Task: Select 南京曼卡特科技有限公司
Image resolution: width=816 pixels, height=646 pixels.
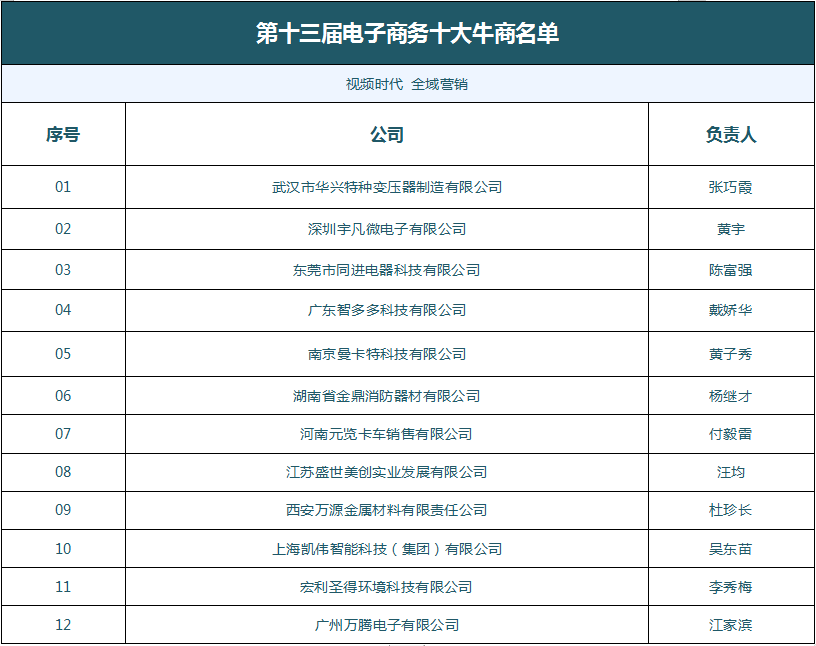Action: coord(387,354)
